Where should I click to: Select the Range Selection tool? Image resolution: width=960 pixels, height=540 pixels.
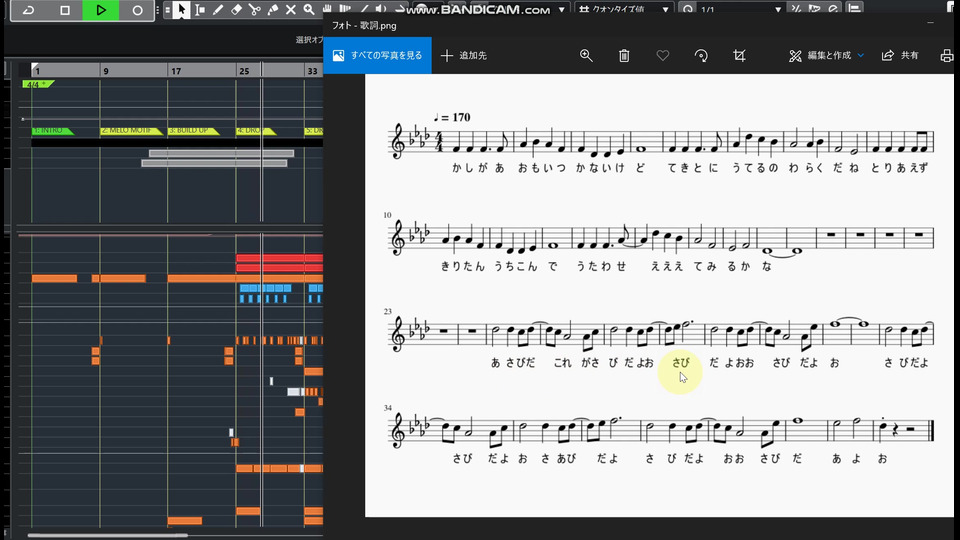(200, 10)
